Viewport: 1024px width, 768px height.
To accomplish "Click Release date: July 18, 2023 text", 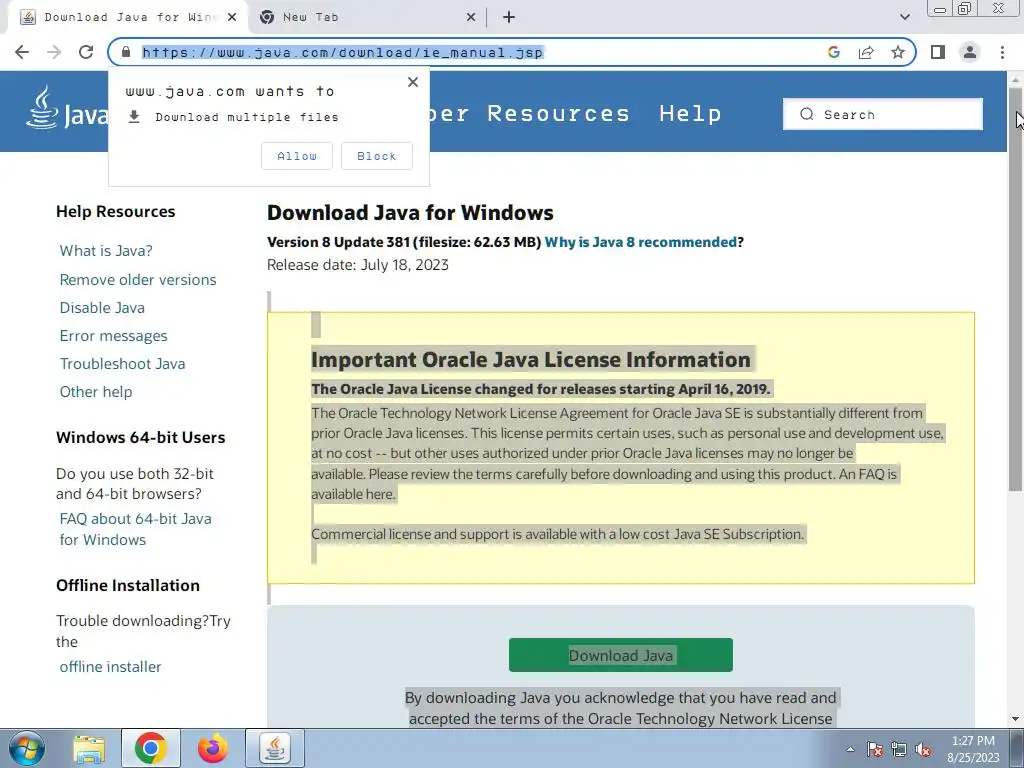I will [x=358, y=264].
